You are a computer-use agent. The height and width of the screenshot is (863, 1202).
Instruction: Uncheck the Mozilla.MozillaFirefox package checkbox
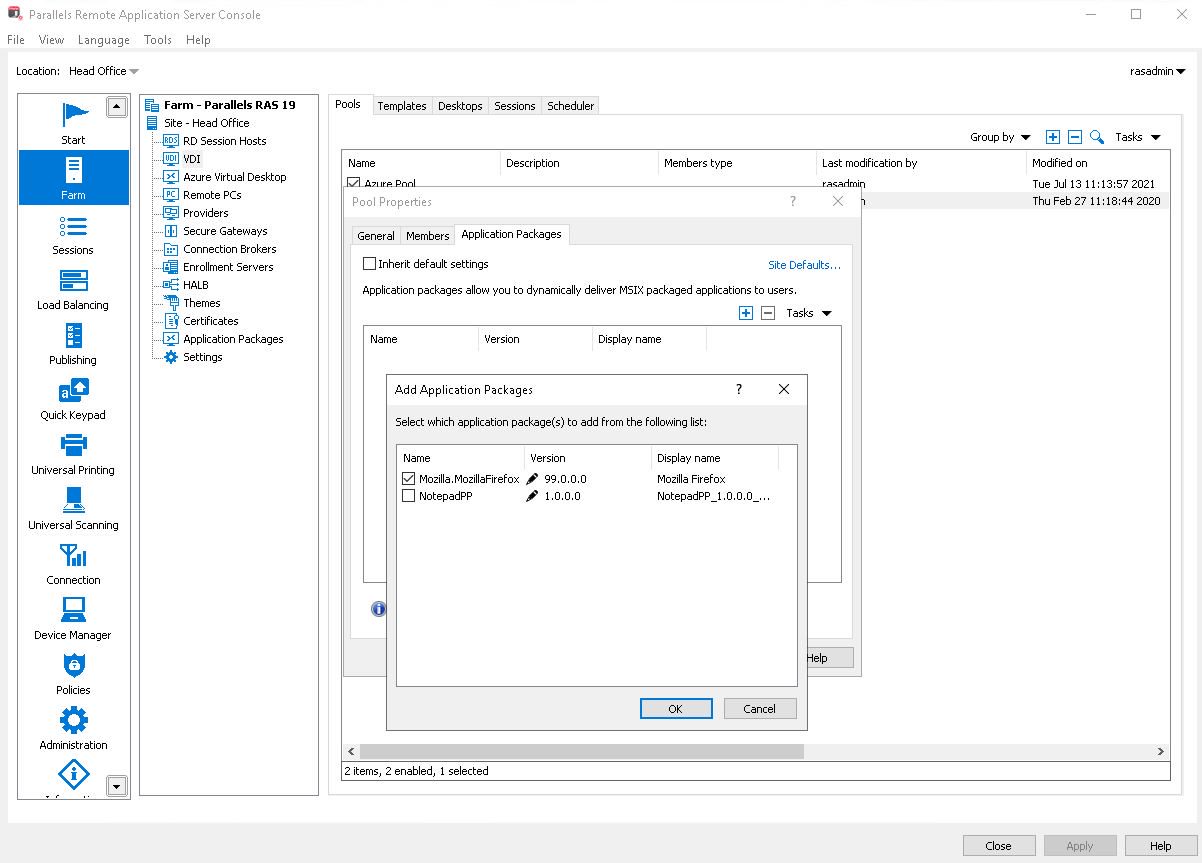[x=408, y=479]
